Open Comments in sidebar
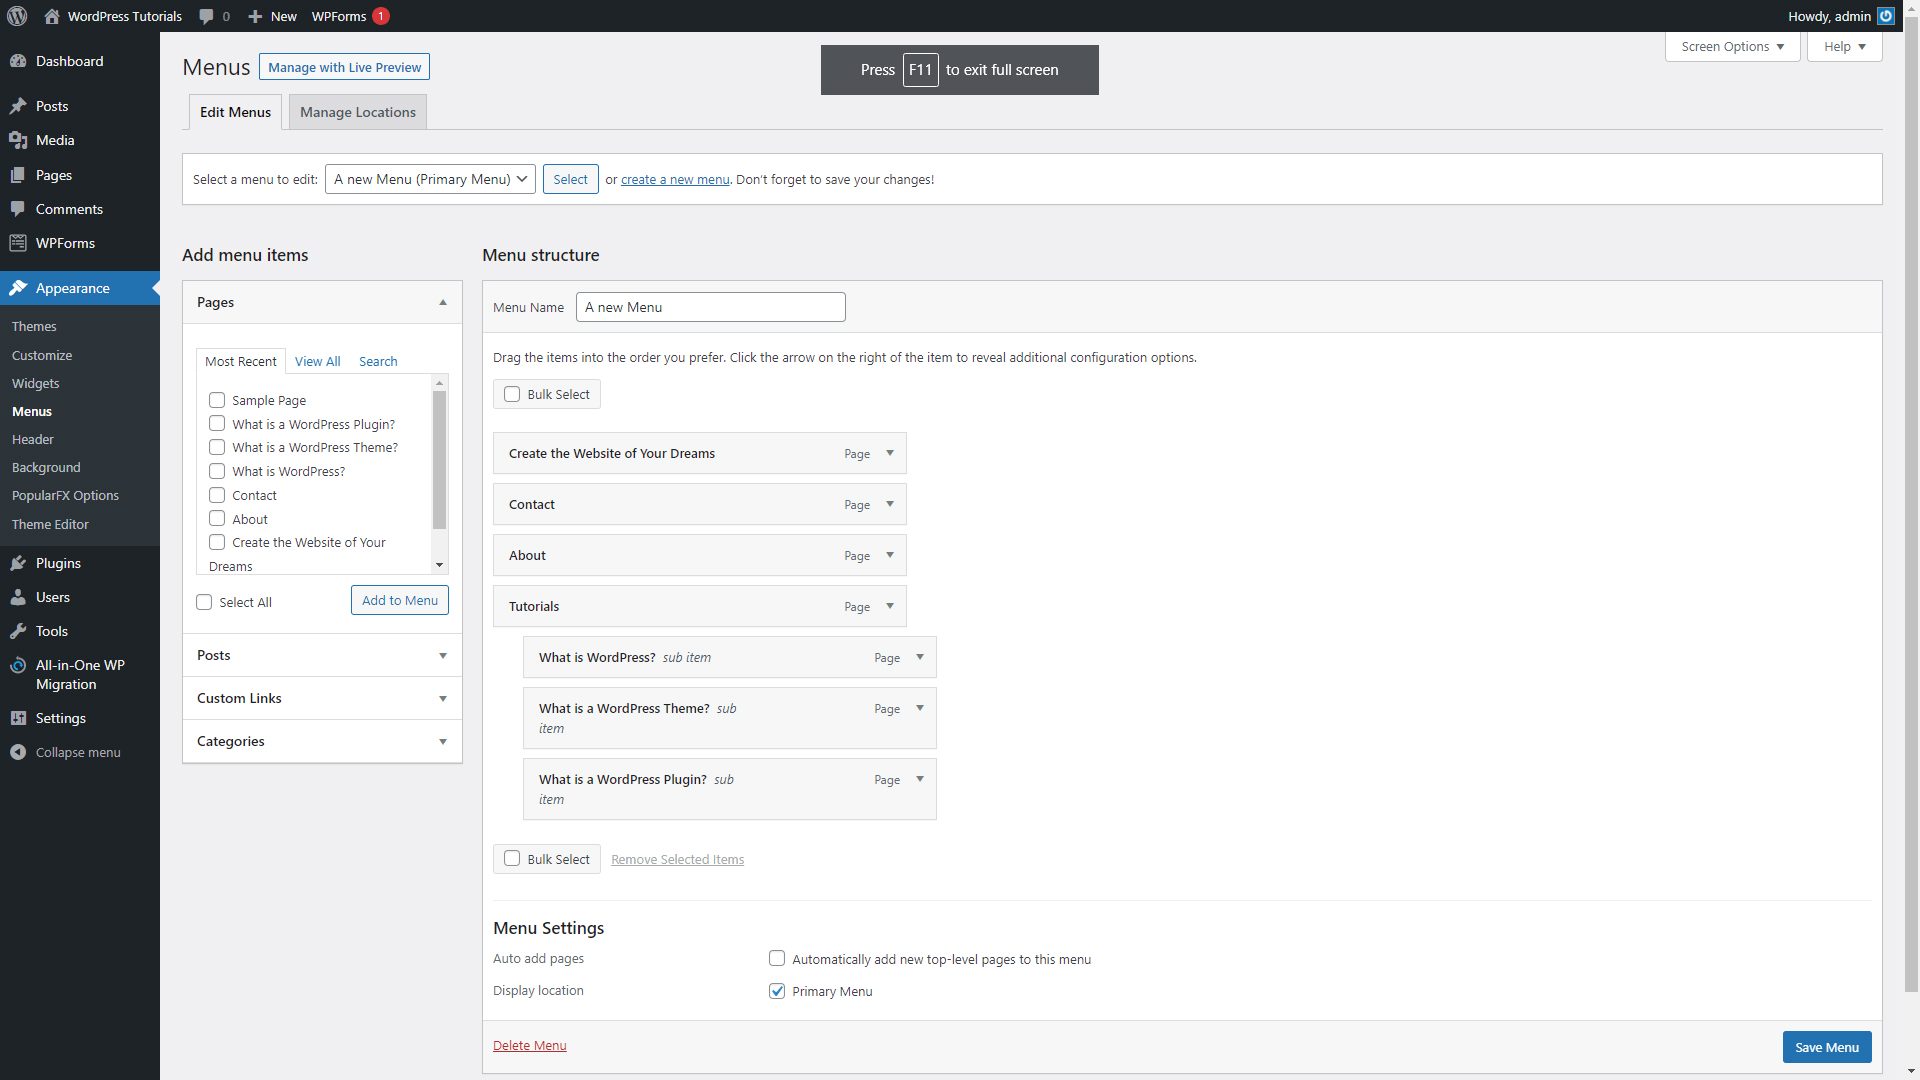 [x=69, y=208]
